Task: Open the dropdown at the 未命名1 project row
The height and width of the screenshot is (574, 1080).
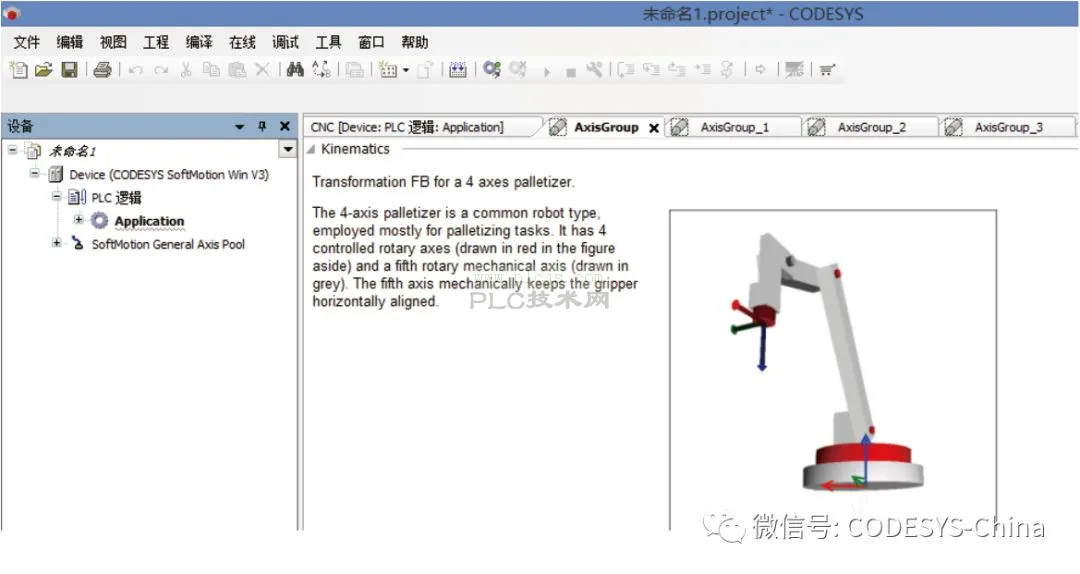Action: pyautogui.click(x=288, y=149)
